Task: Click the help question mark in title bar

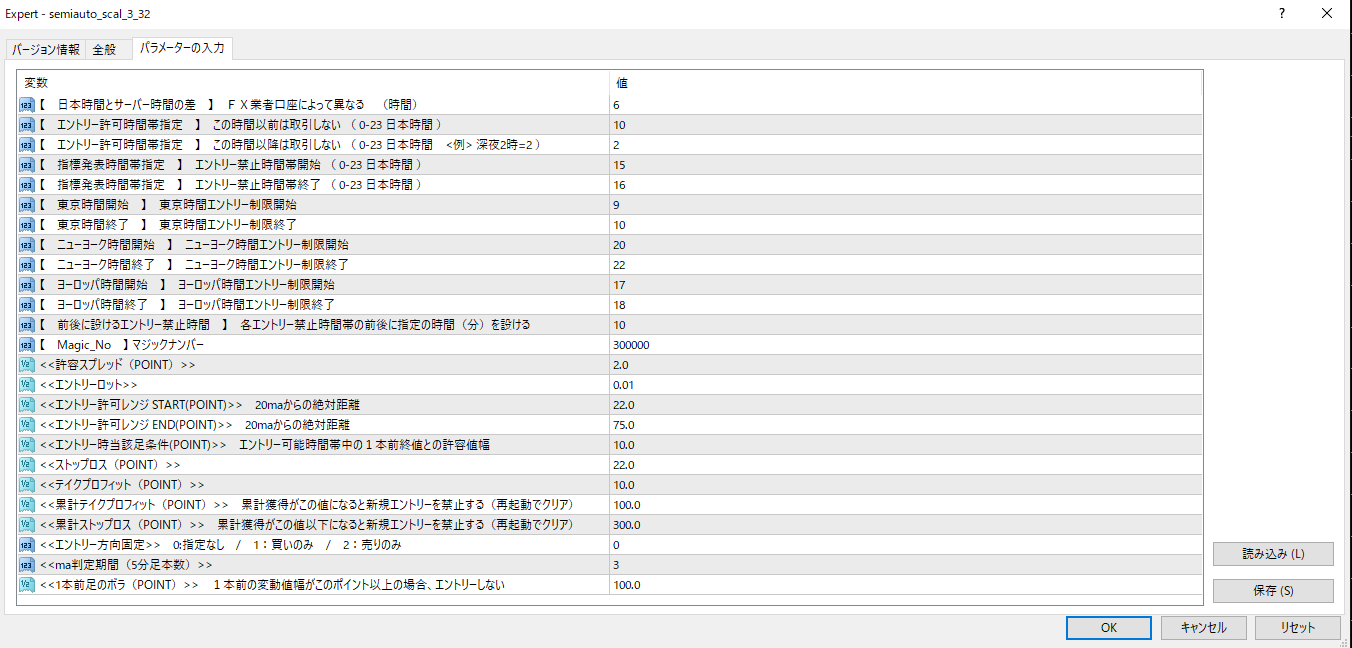Action: (1282, 14)
